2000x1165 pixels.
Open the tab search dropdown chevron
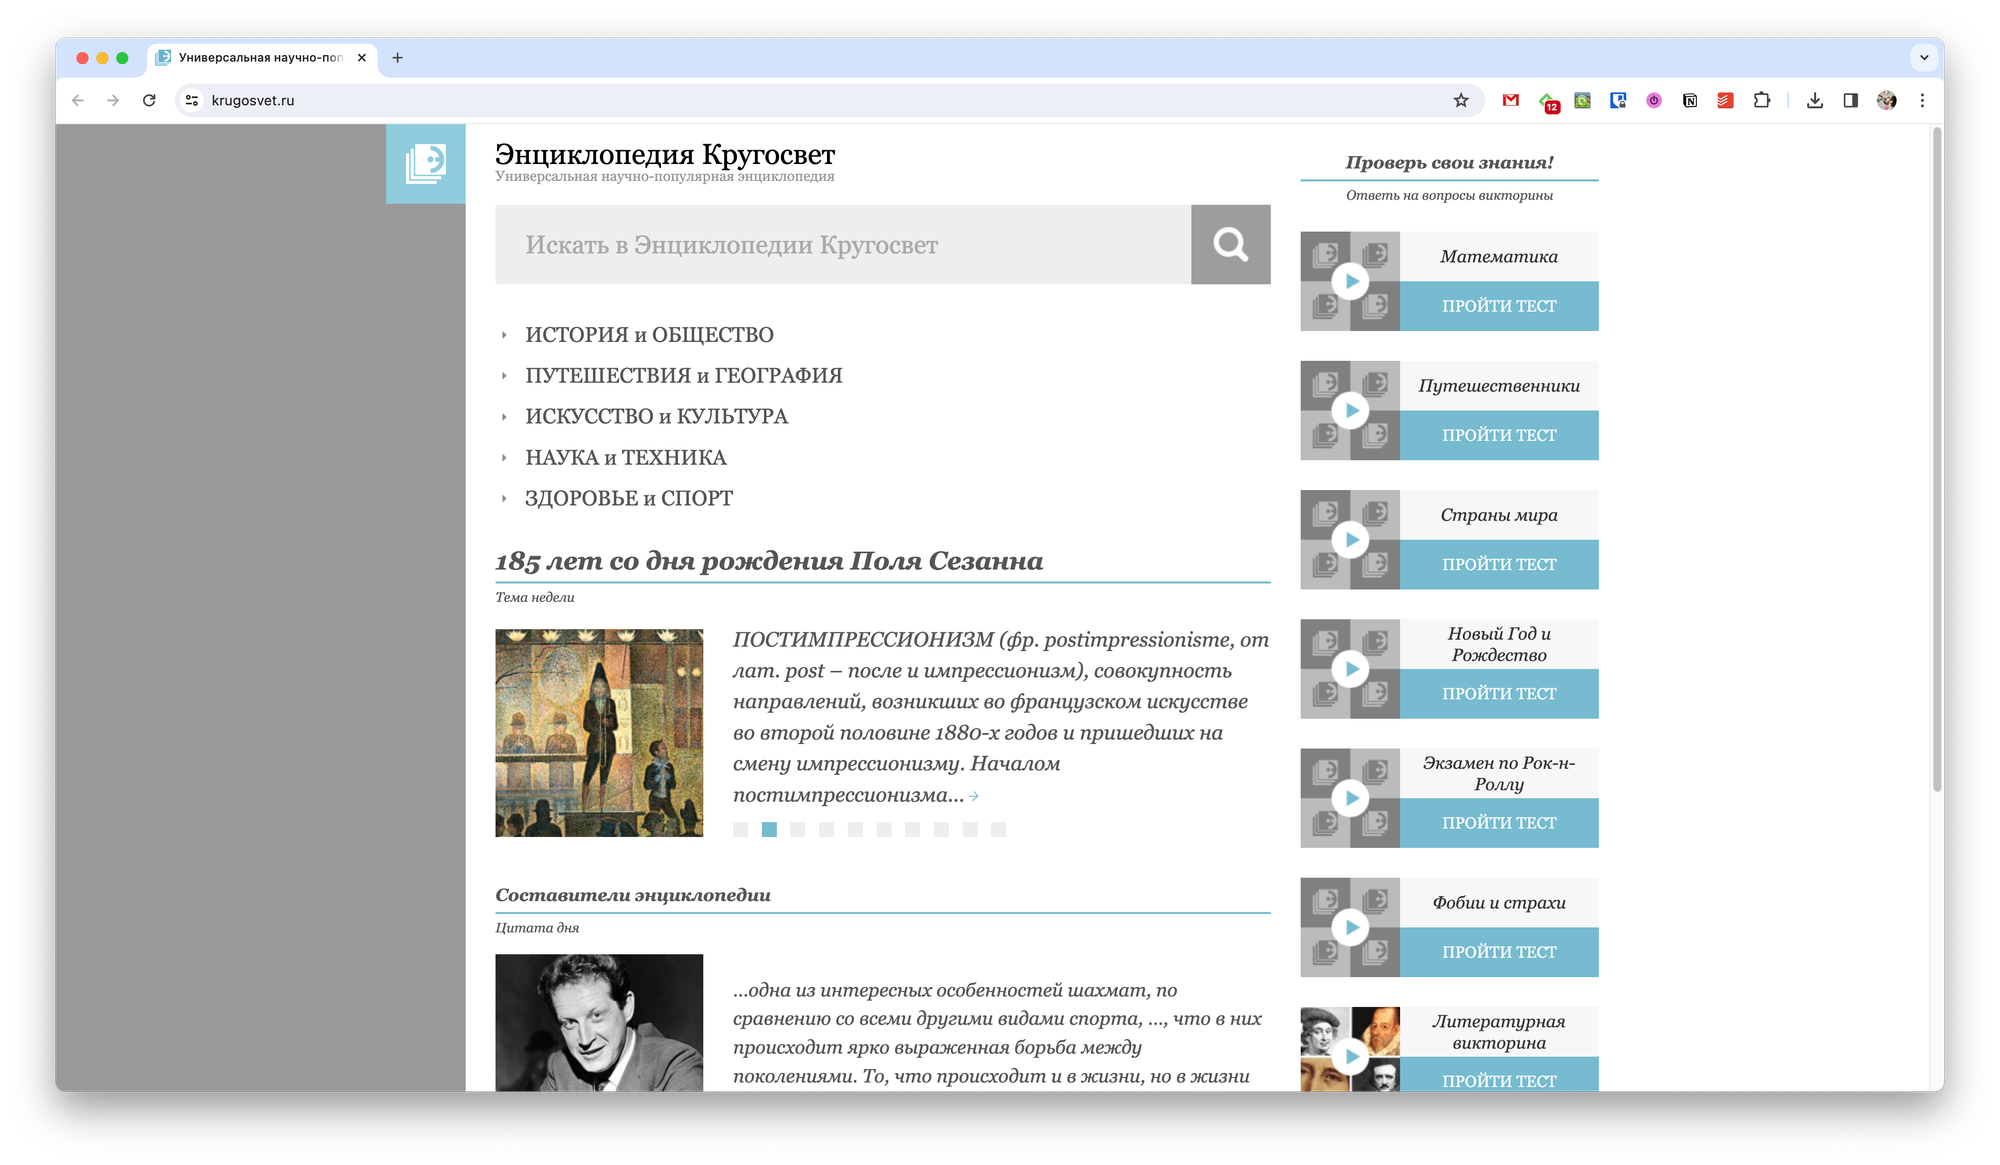1924,58
